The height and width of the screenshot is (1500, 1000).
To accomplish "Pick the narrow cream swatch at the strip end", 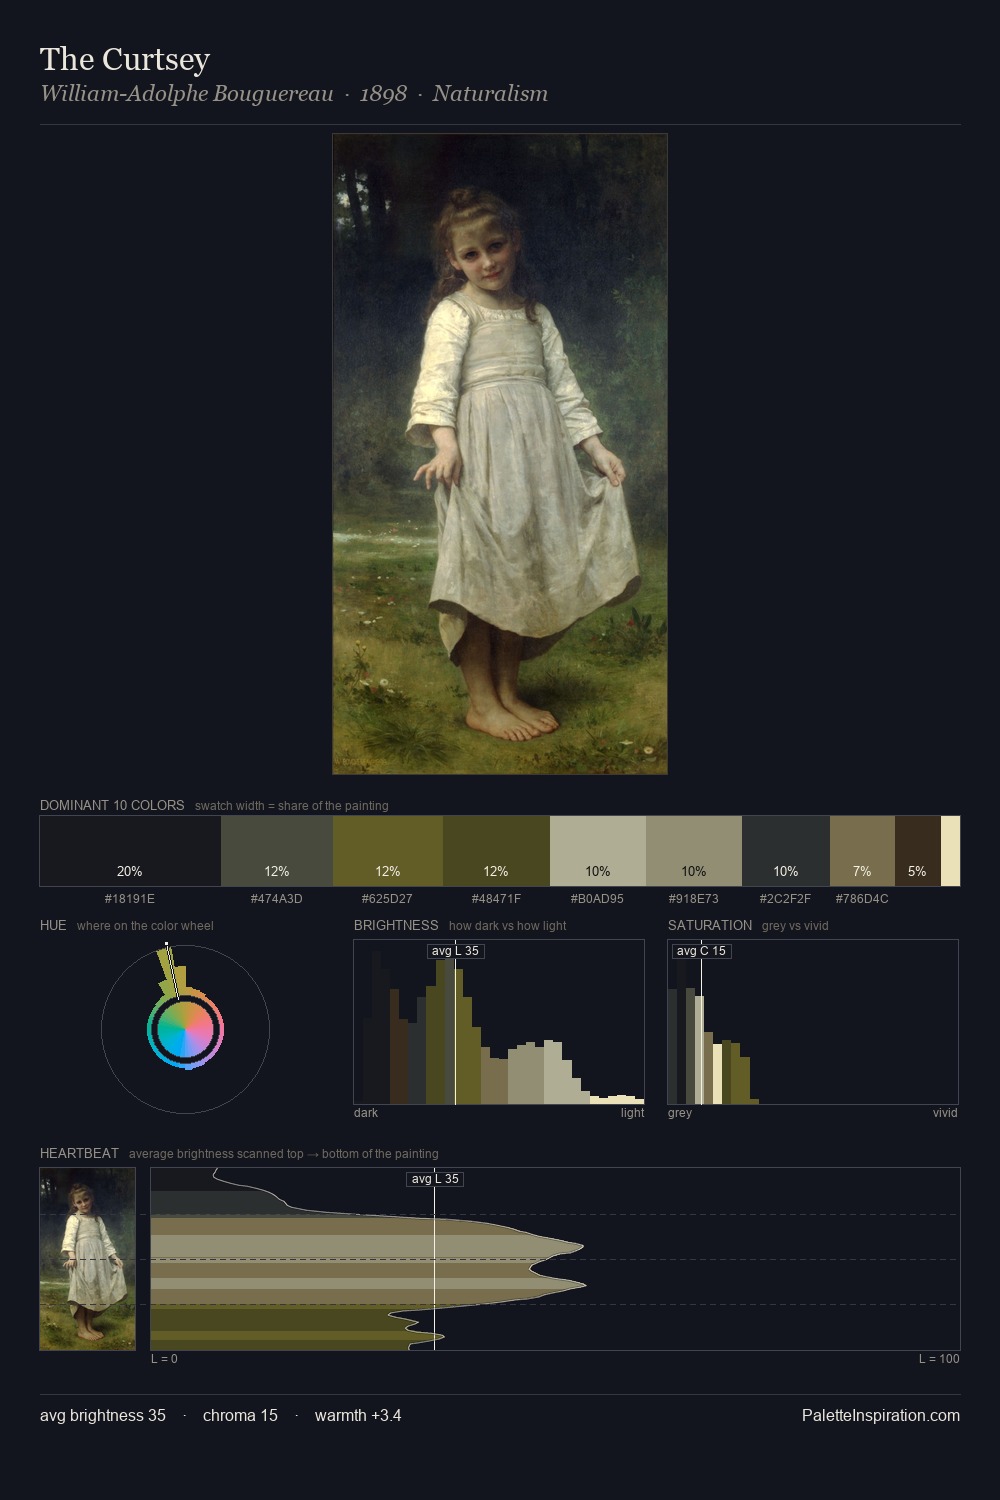I will pos(950,851).
